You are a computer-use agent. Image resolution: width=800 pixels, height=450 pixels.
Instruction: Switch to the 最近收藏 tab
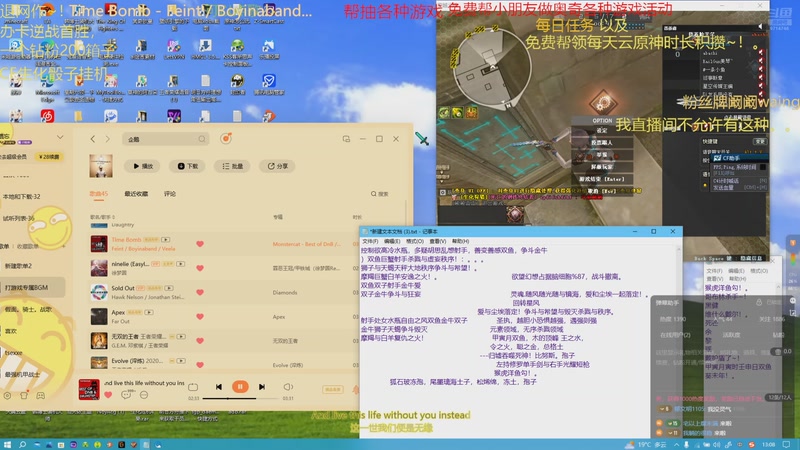pyautogui.click(x=136, y=194)
